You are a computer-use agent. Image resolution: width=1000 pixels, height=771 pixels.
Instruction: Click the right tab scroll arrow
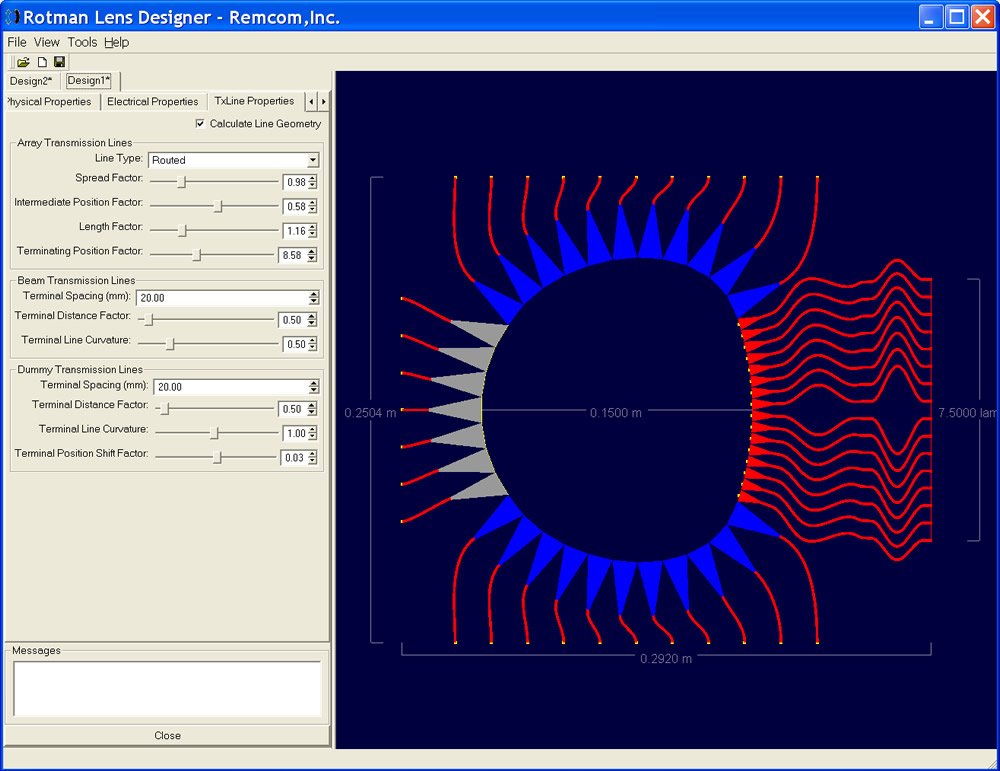(323, 101)
